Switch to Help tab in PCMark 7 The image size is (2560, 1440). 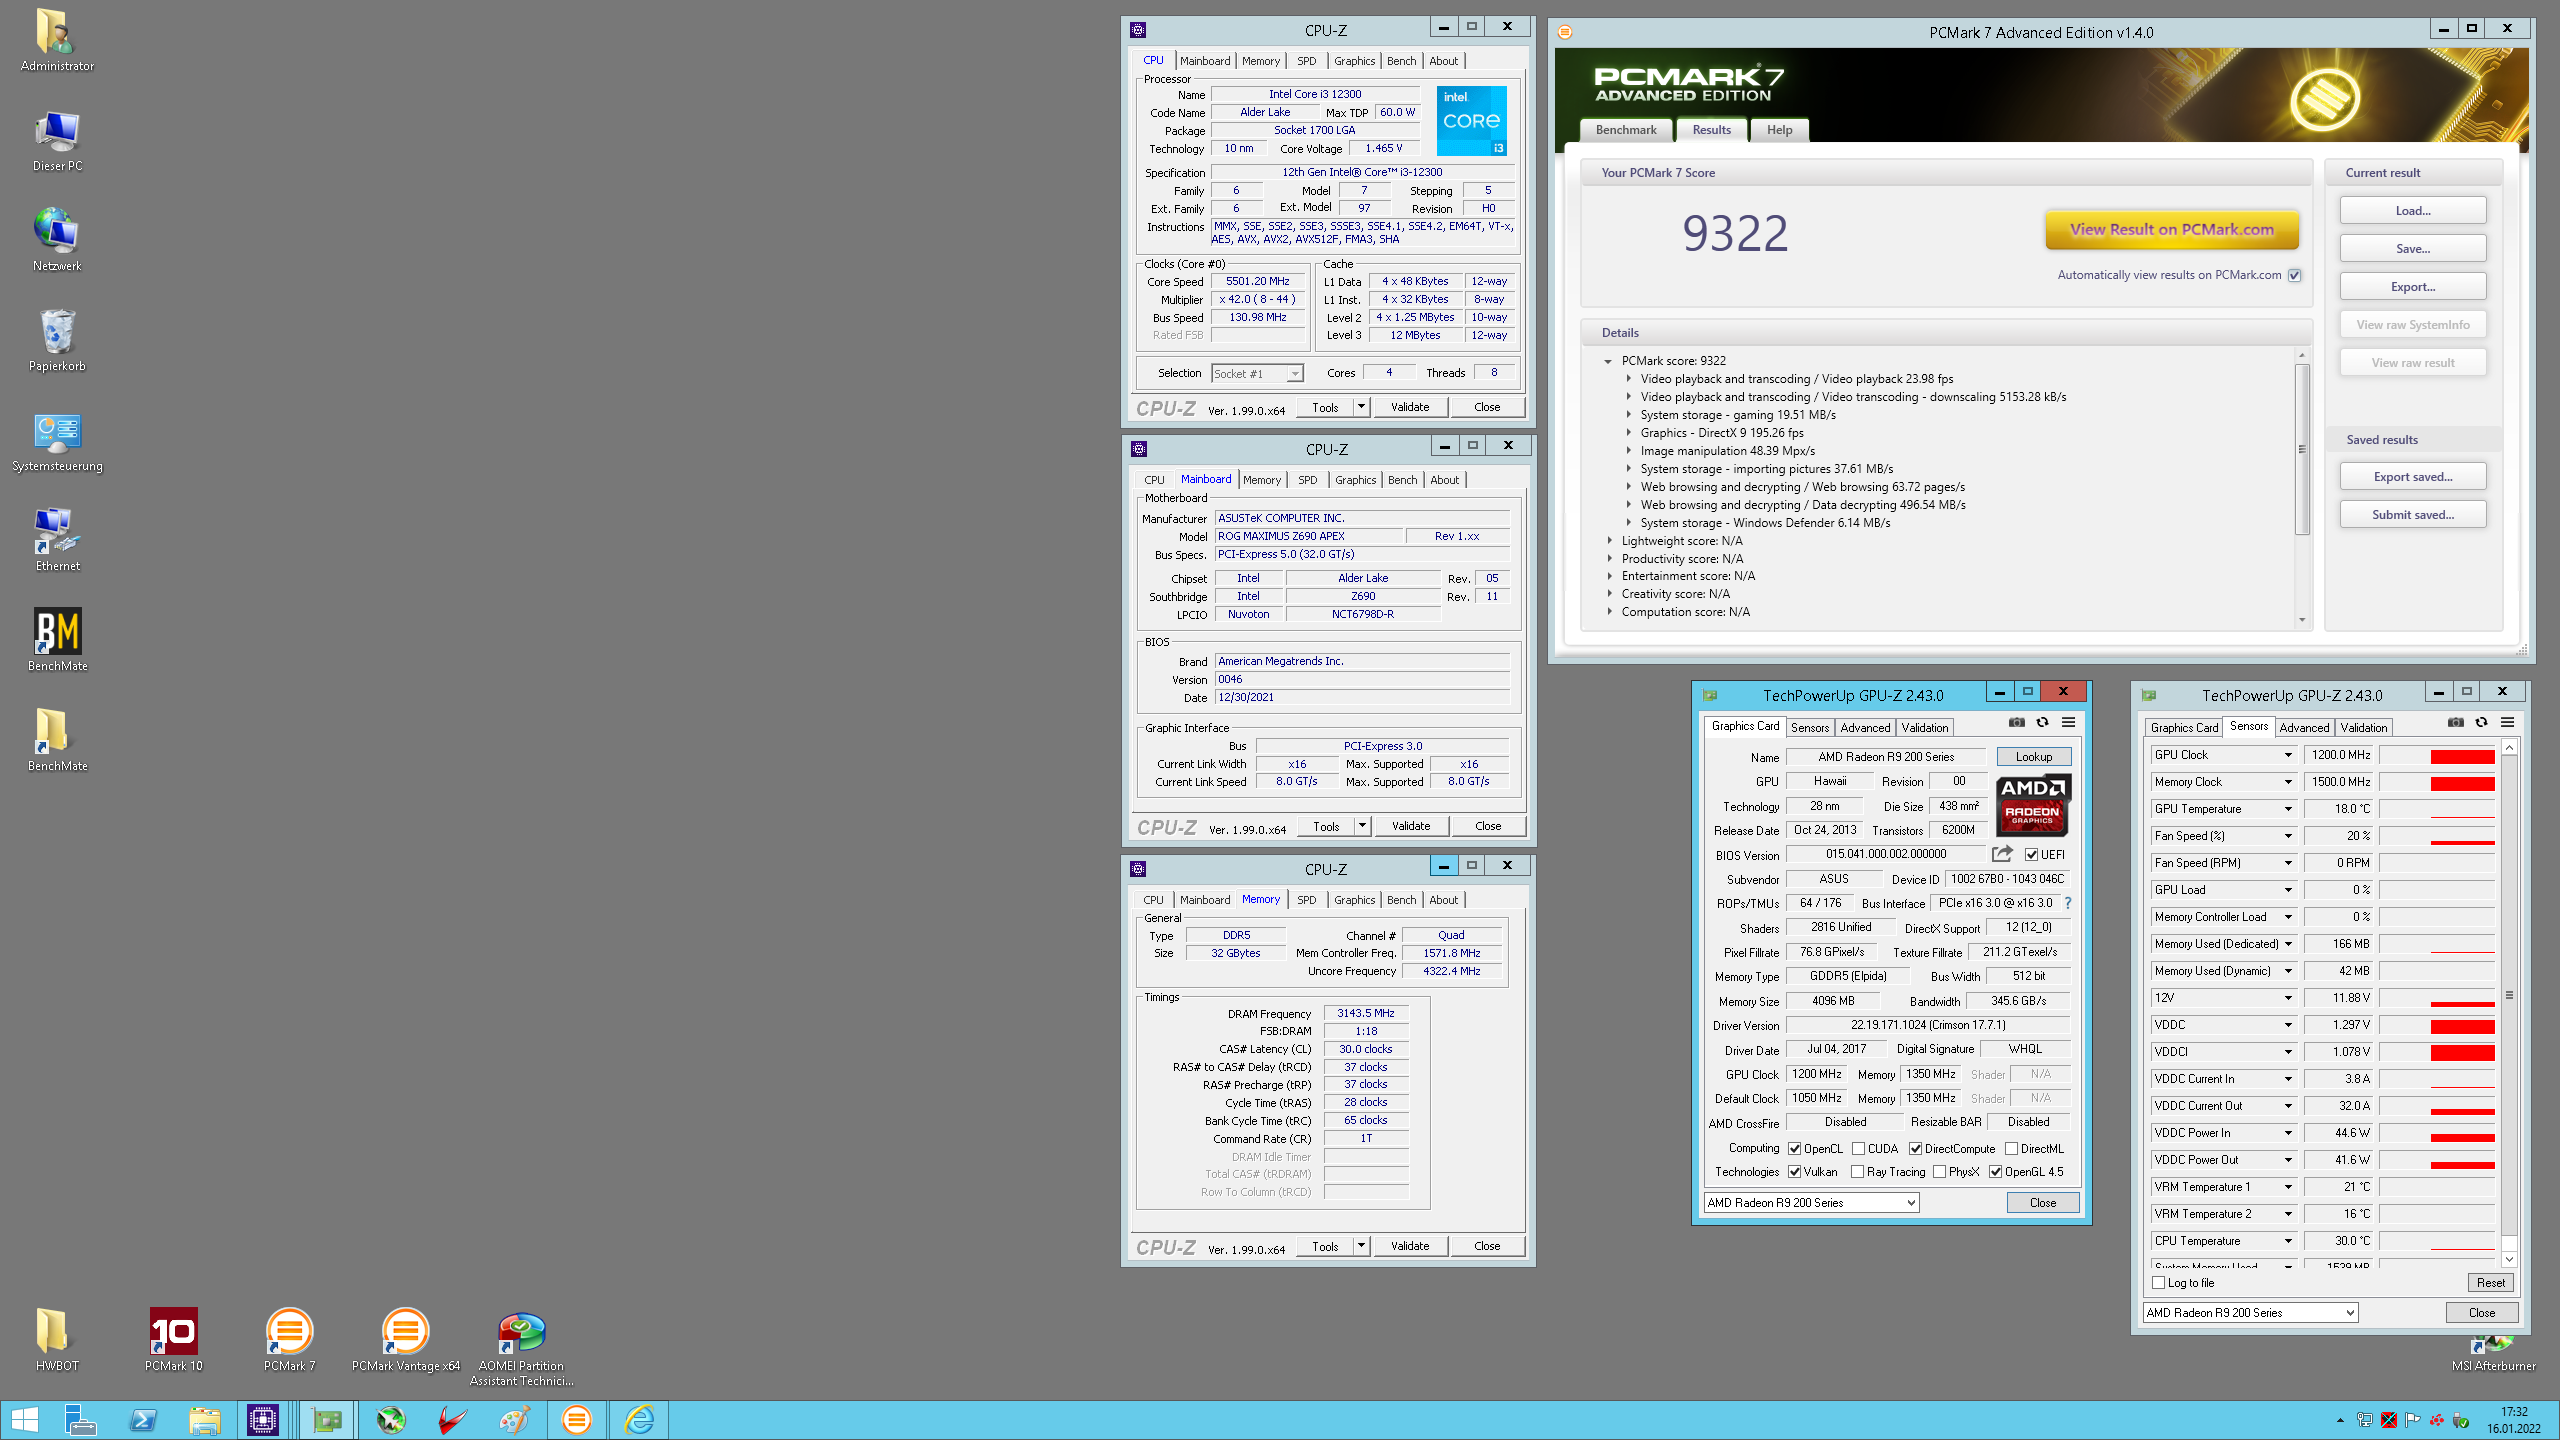1779,130
